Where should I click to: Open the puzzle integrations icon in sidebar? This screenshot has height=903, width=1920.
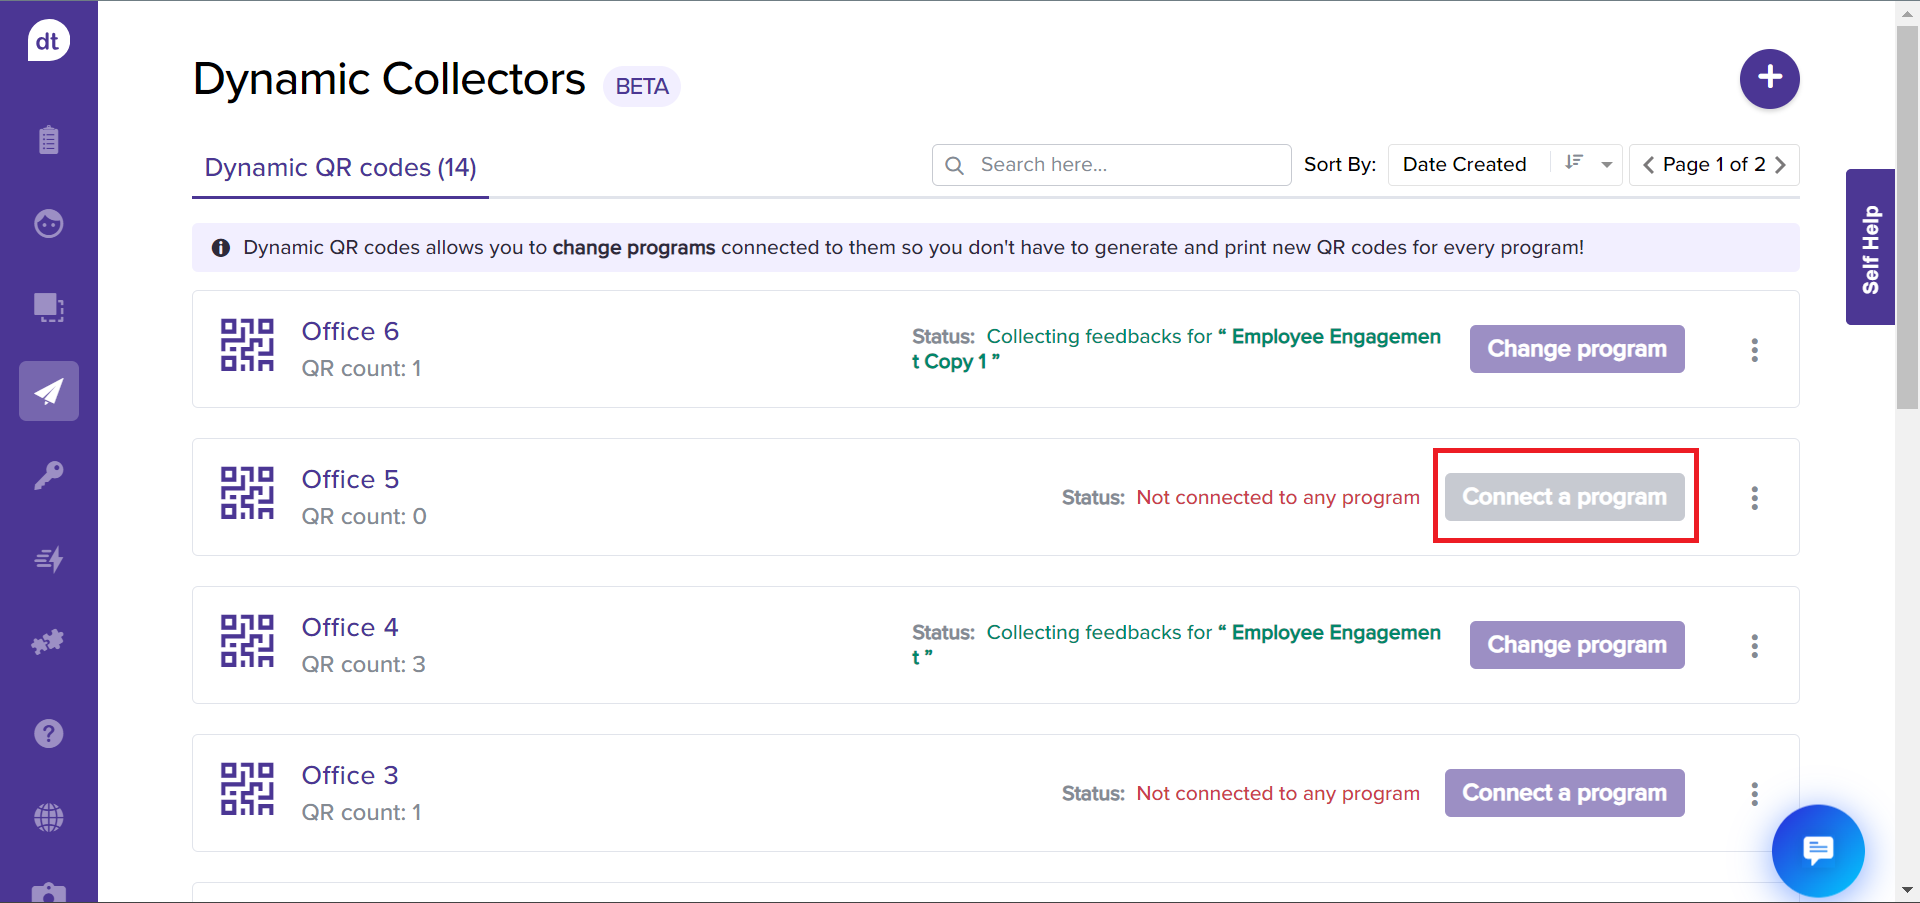pyautogui.click(x=48, y=642)
